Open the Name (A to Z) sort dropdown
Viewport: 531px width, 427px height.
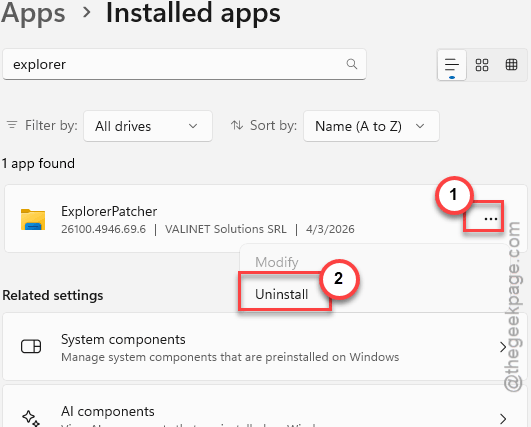(371, 126)
